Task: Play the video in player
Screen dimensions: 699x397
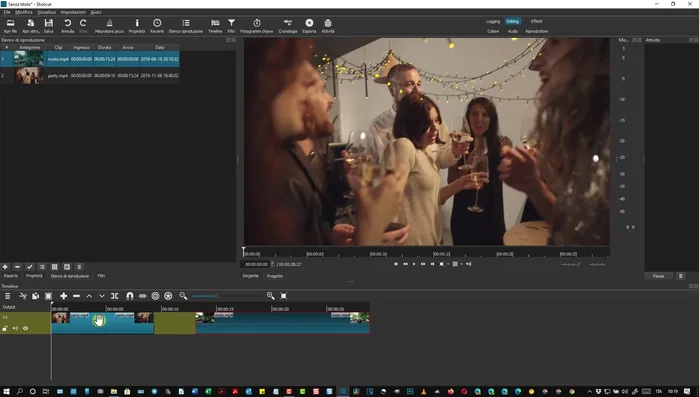Action: click(414, 264)
